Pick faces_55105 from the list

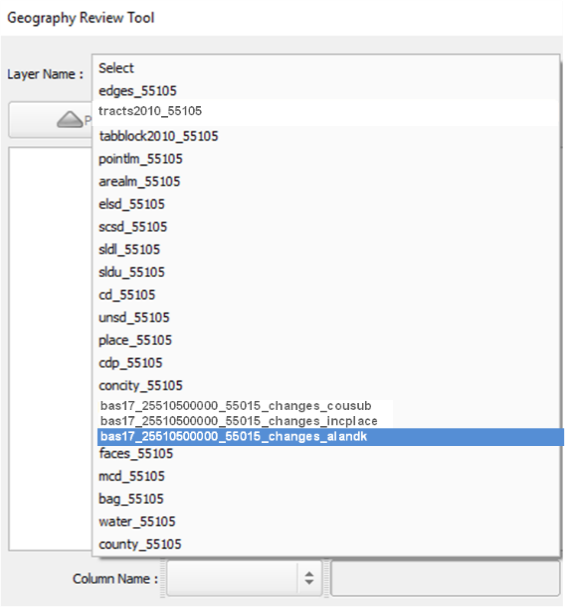point(326,453)
